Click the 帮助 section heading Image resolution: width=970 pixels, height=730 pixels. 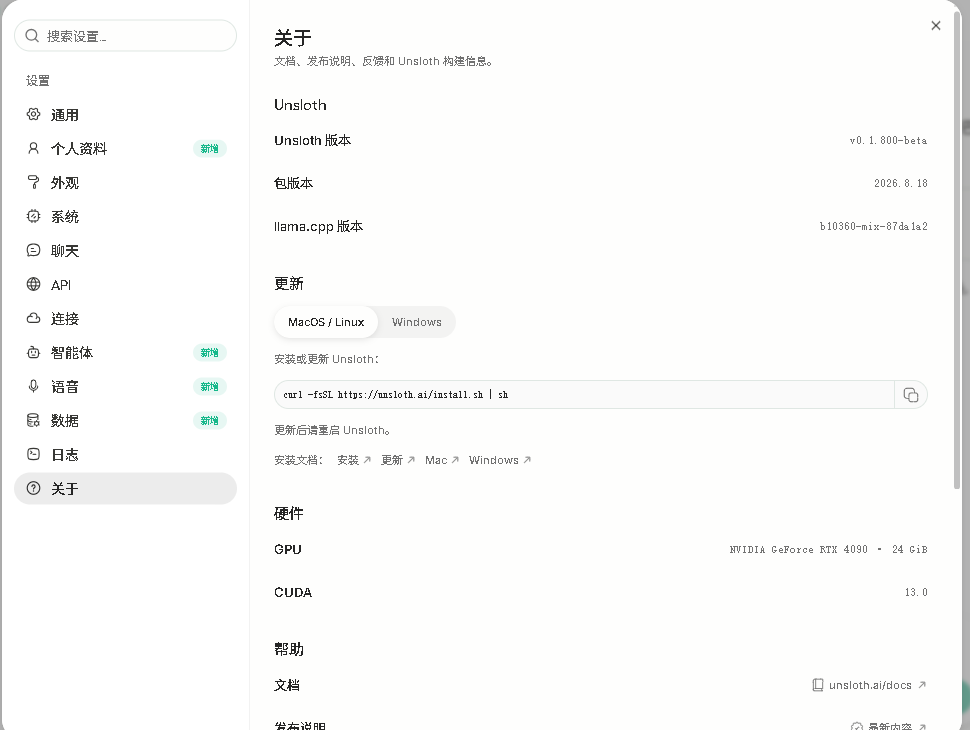289,649
